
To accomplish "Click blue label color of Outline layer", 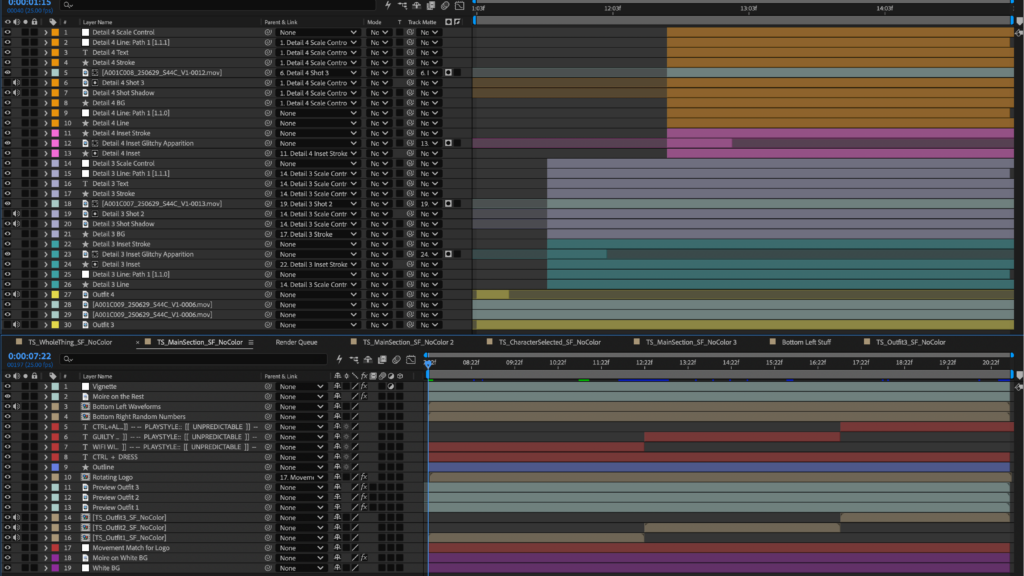I will 56,467.
